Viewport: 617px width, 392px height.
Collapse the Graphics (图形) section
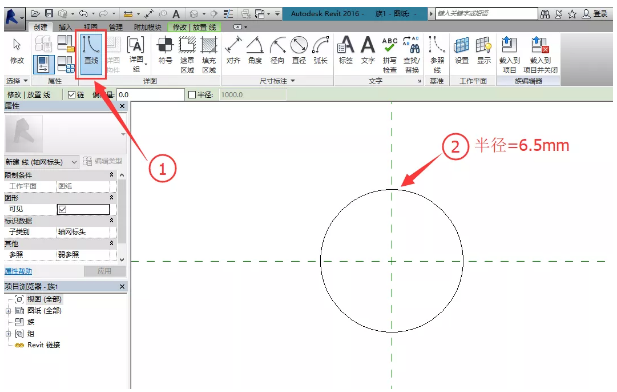(x=111, y=198)
